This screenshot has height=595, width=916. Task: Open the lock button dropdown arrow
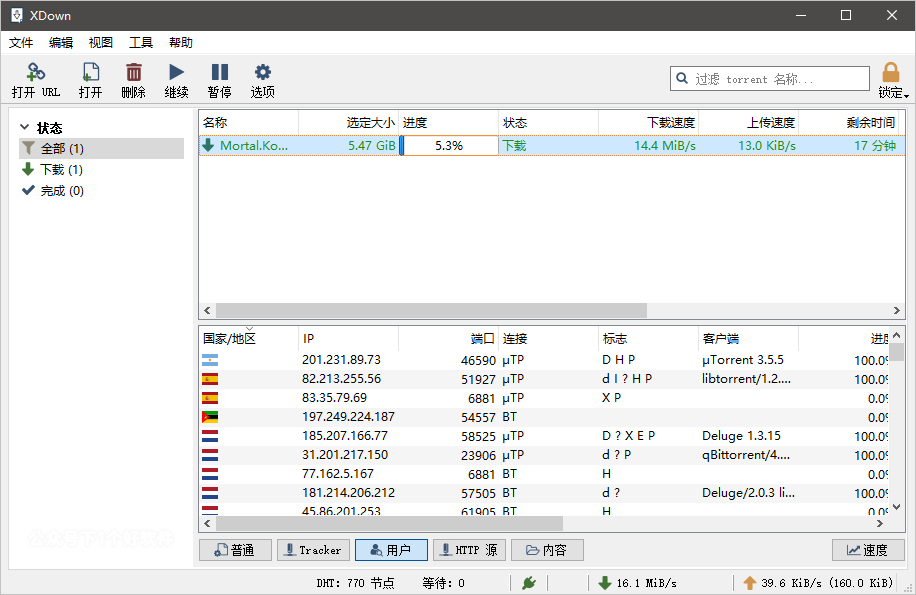click(x=906, y=95)
